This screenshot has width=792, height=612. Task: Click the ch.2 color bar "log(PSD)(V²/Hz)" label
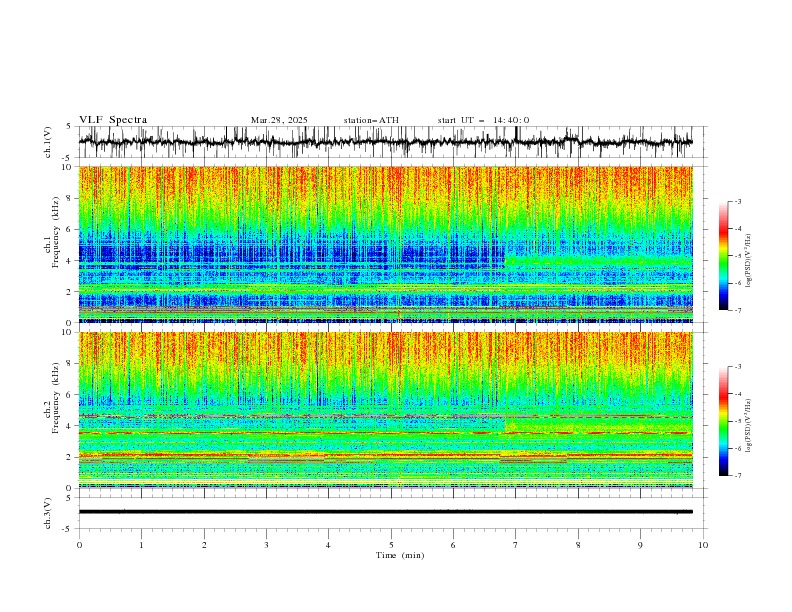pyautogui.click(x=748, y=426)
